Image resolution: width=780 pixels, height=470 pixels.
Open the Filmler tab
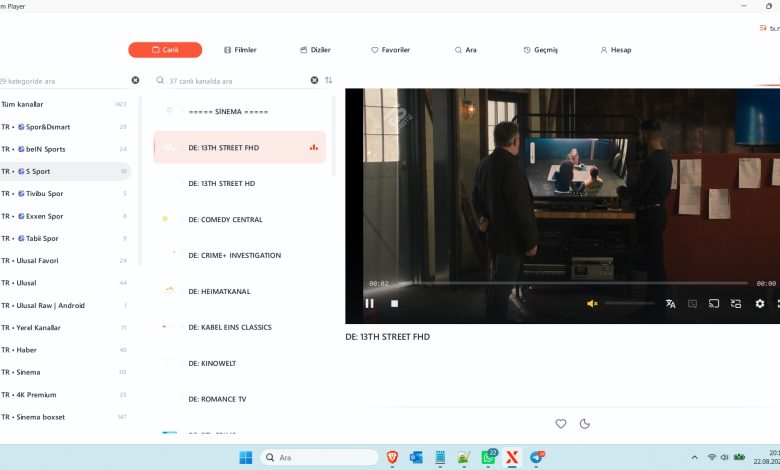tap(240, 50)
